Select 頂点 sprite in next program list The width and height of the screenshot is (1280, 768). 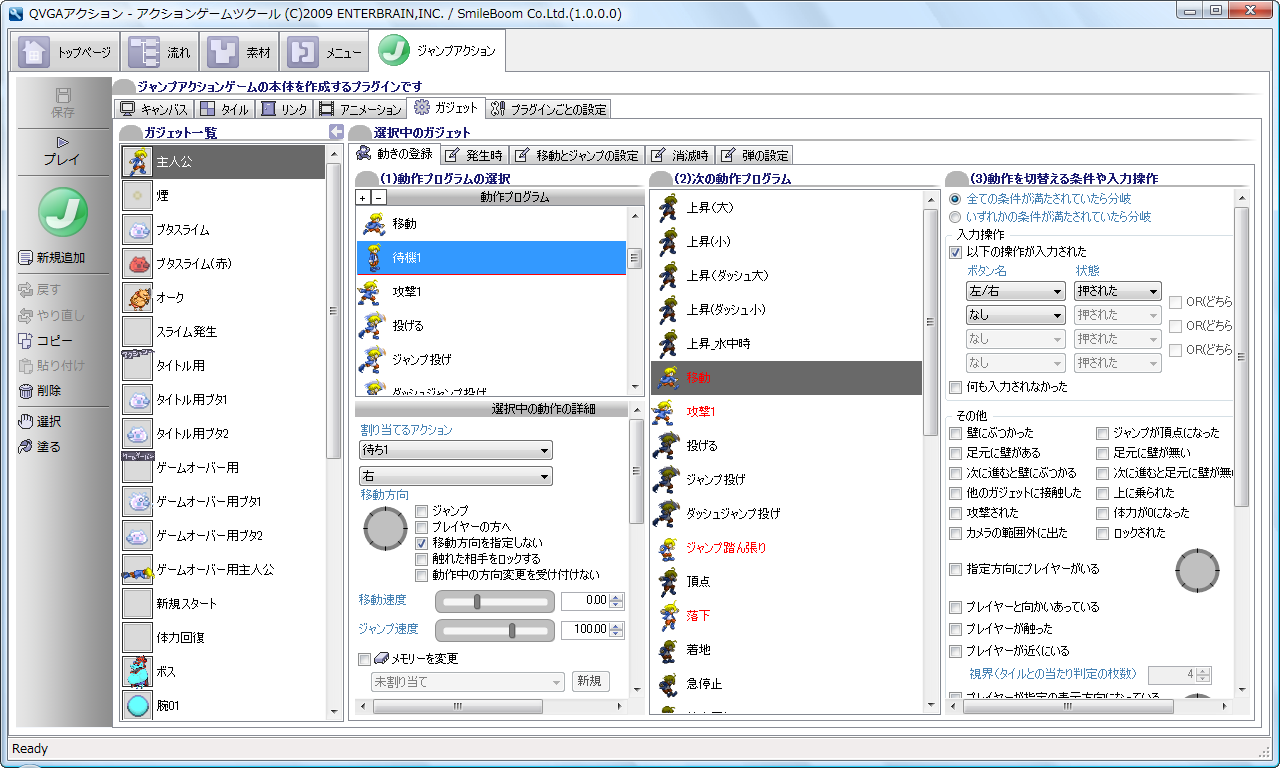(667, 582)
